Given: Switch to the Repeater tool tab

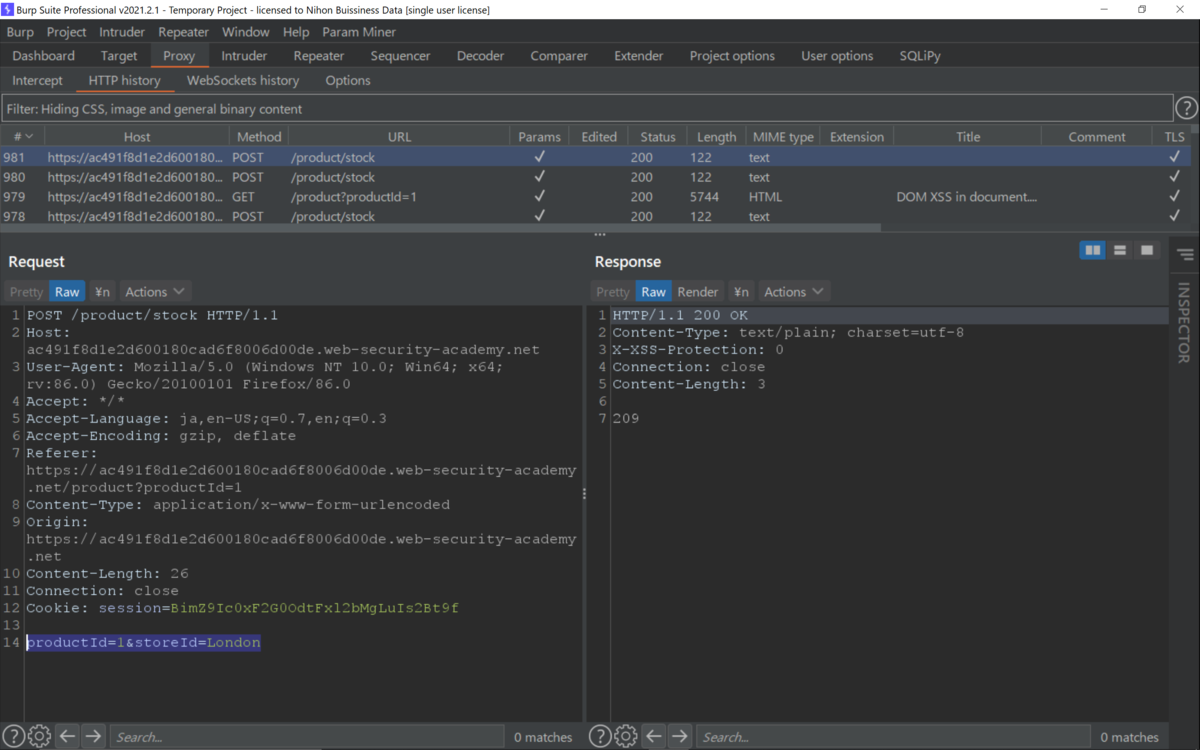Looking at the screenshot, I should click(319, 56).
